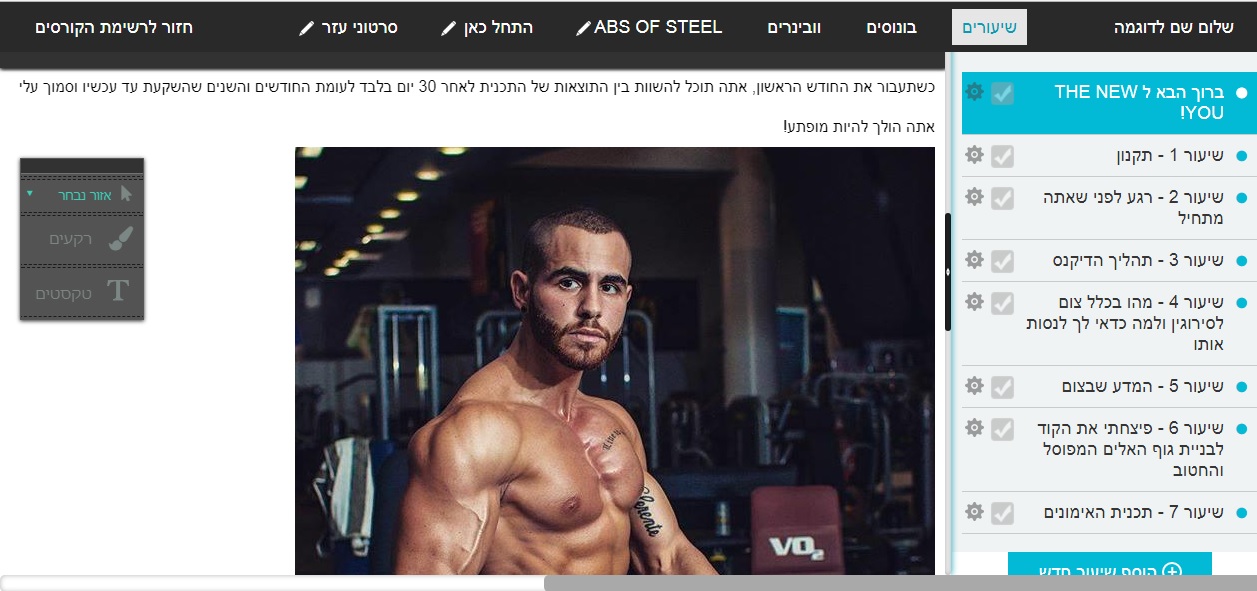
Task: Toggle checkbox for שיעור 4 lesson
Action: tap(1003, 303)
